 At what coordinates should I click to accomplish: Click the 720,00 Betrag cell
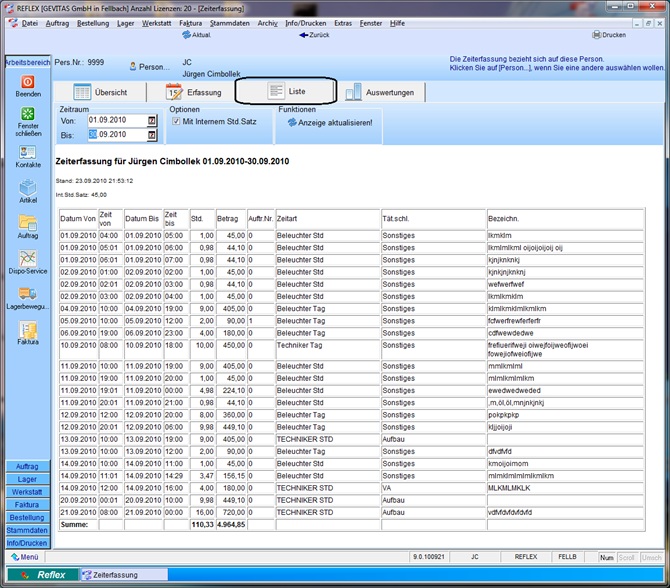(x=231, y=512)
